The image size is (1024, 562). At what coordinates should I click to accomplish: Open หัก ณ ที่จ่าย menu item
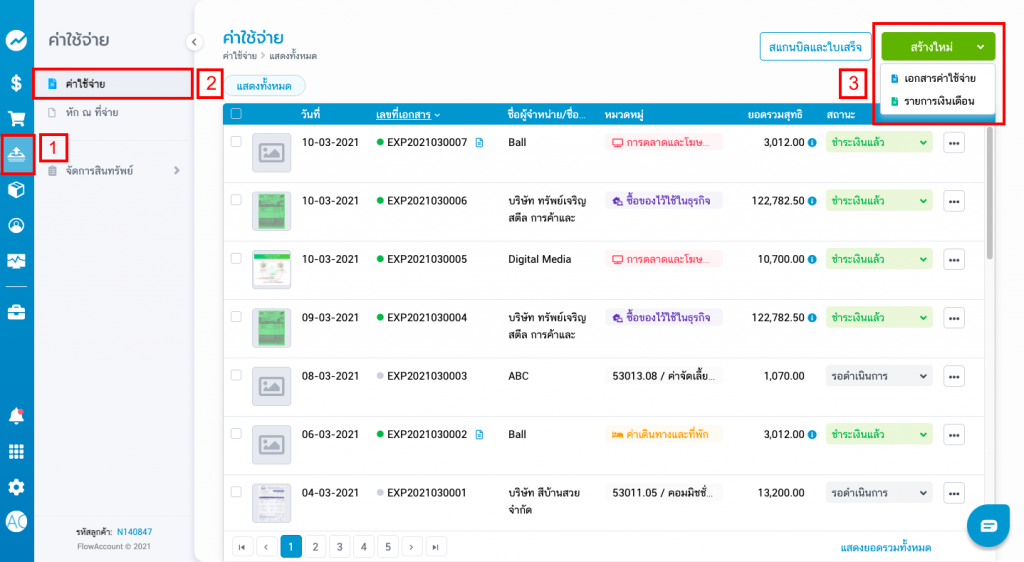(x=92, y=112)
